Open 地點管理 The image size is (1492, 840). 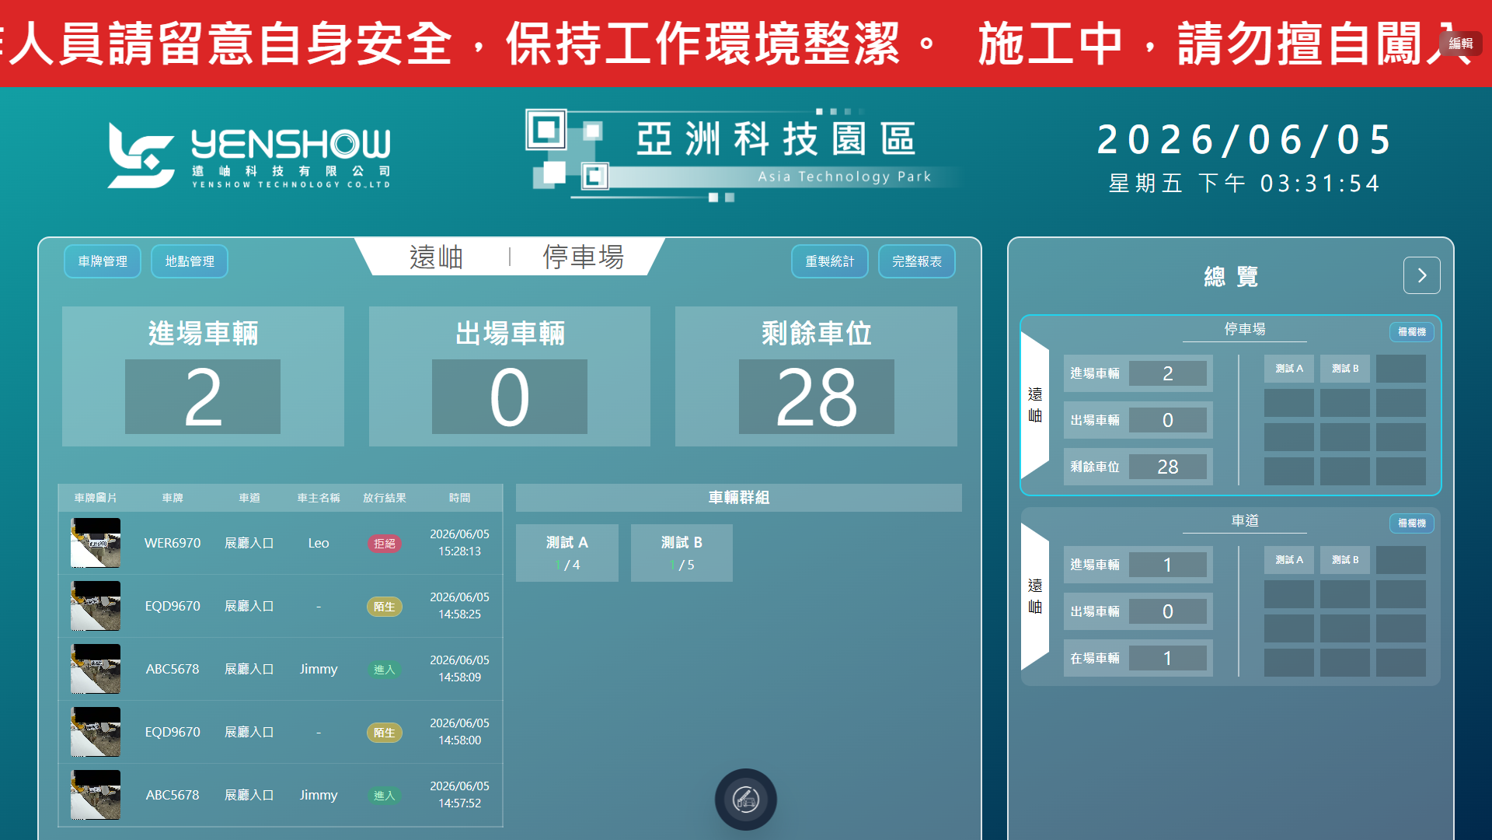[190, 261]
